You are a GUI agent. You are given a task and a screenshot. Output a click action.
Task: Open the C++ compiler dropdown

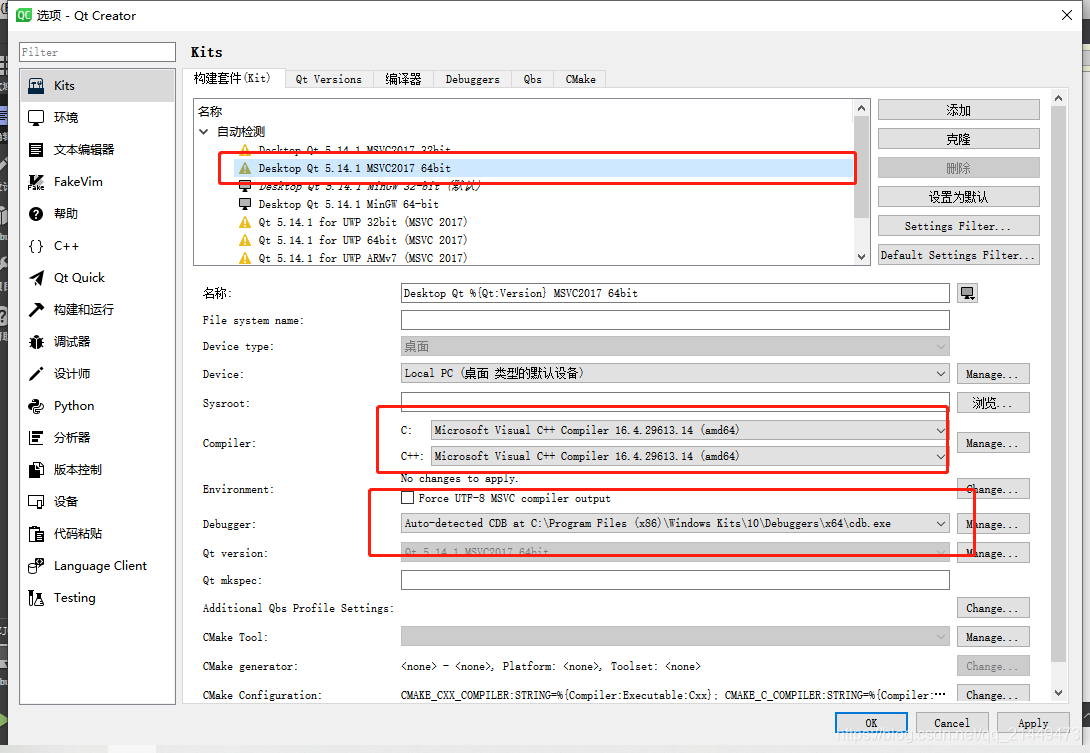click(x=690, y=456)
